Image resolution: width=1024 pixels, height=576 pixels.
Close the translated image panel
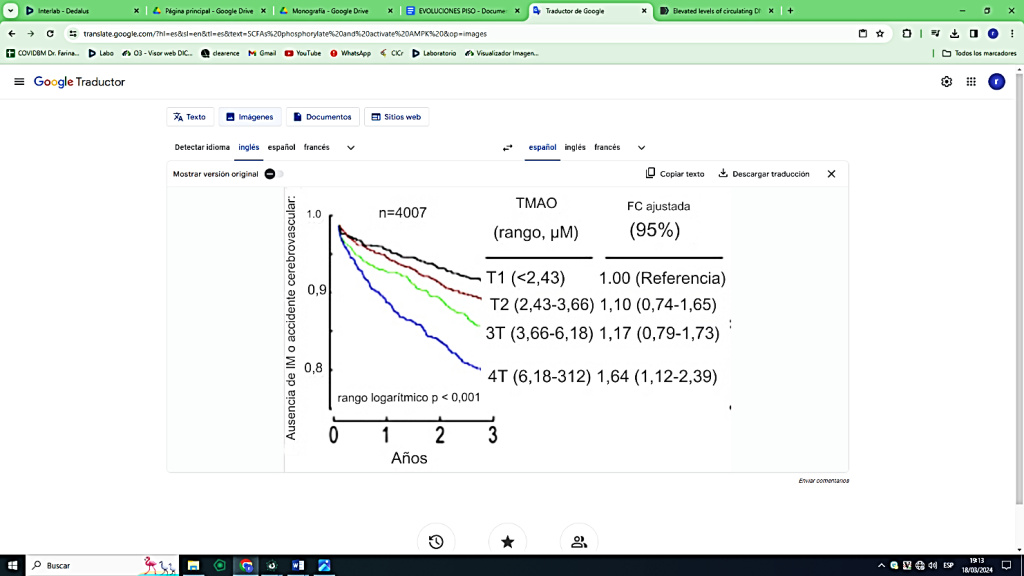pyautogui.click(x=831, y=174)
